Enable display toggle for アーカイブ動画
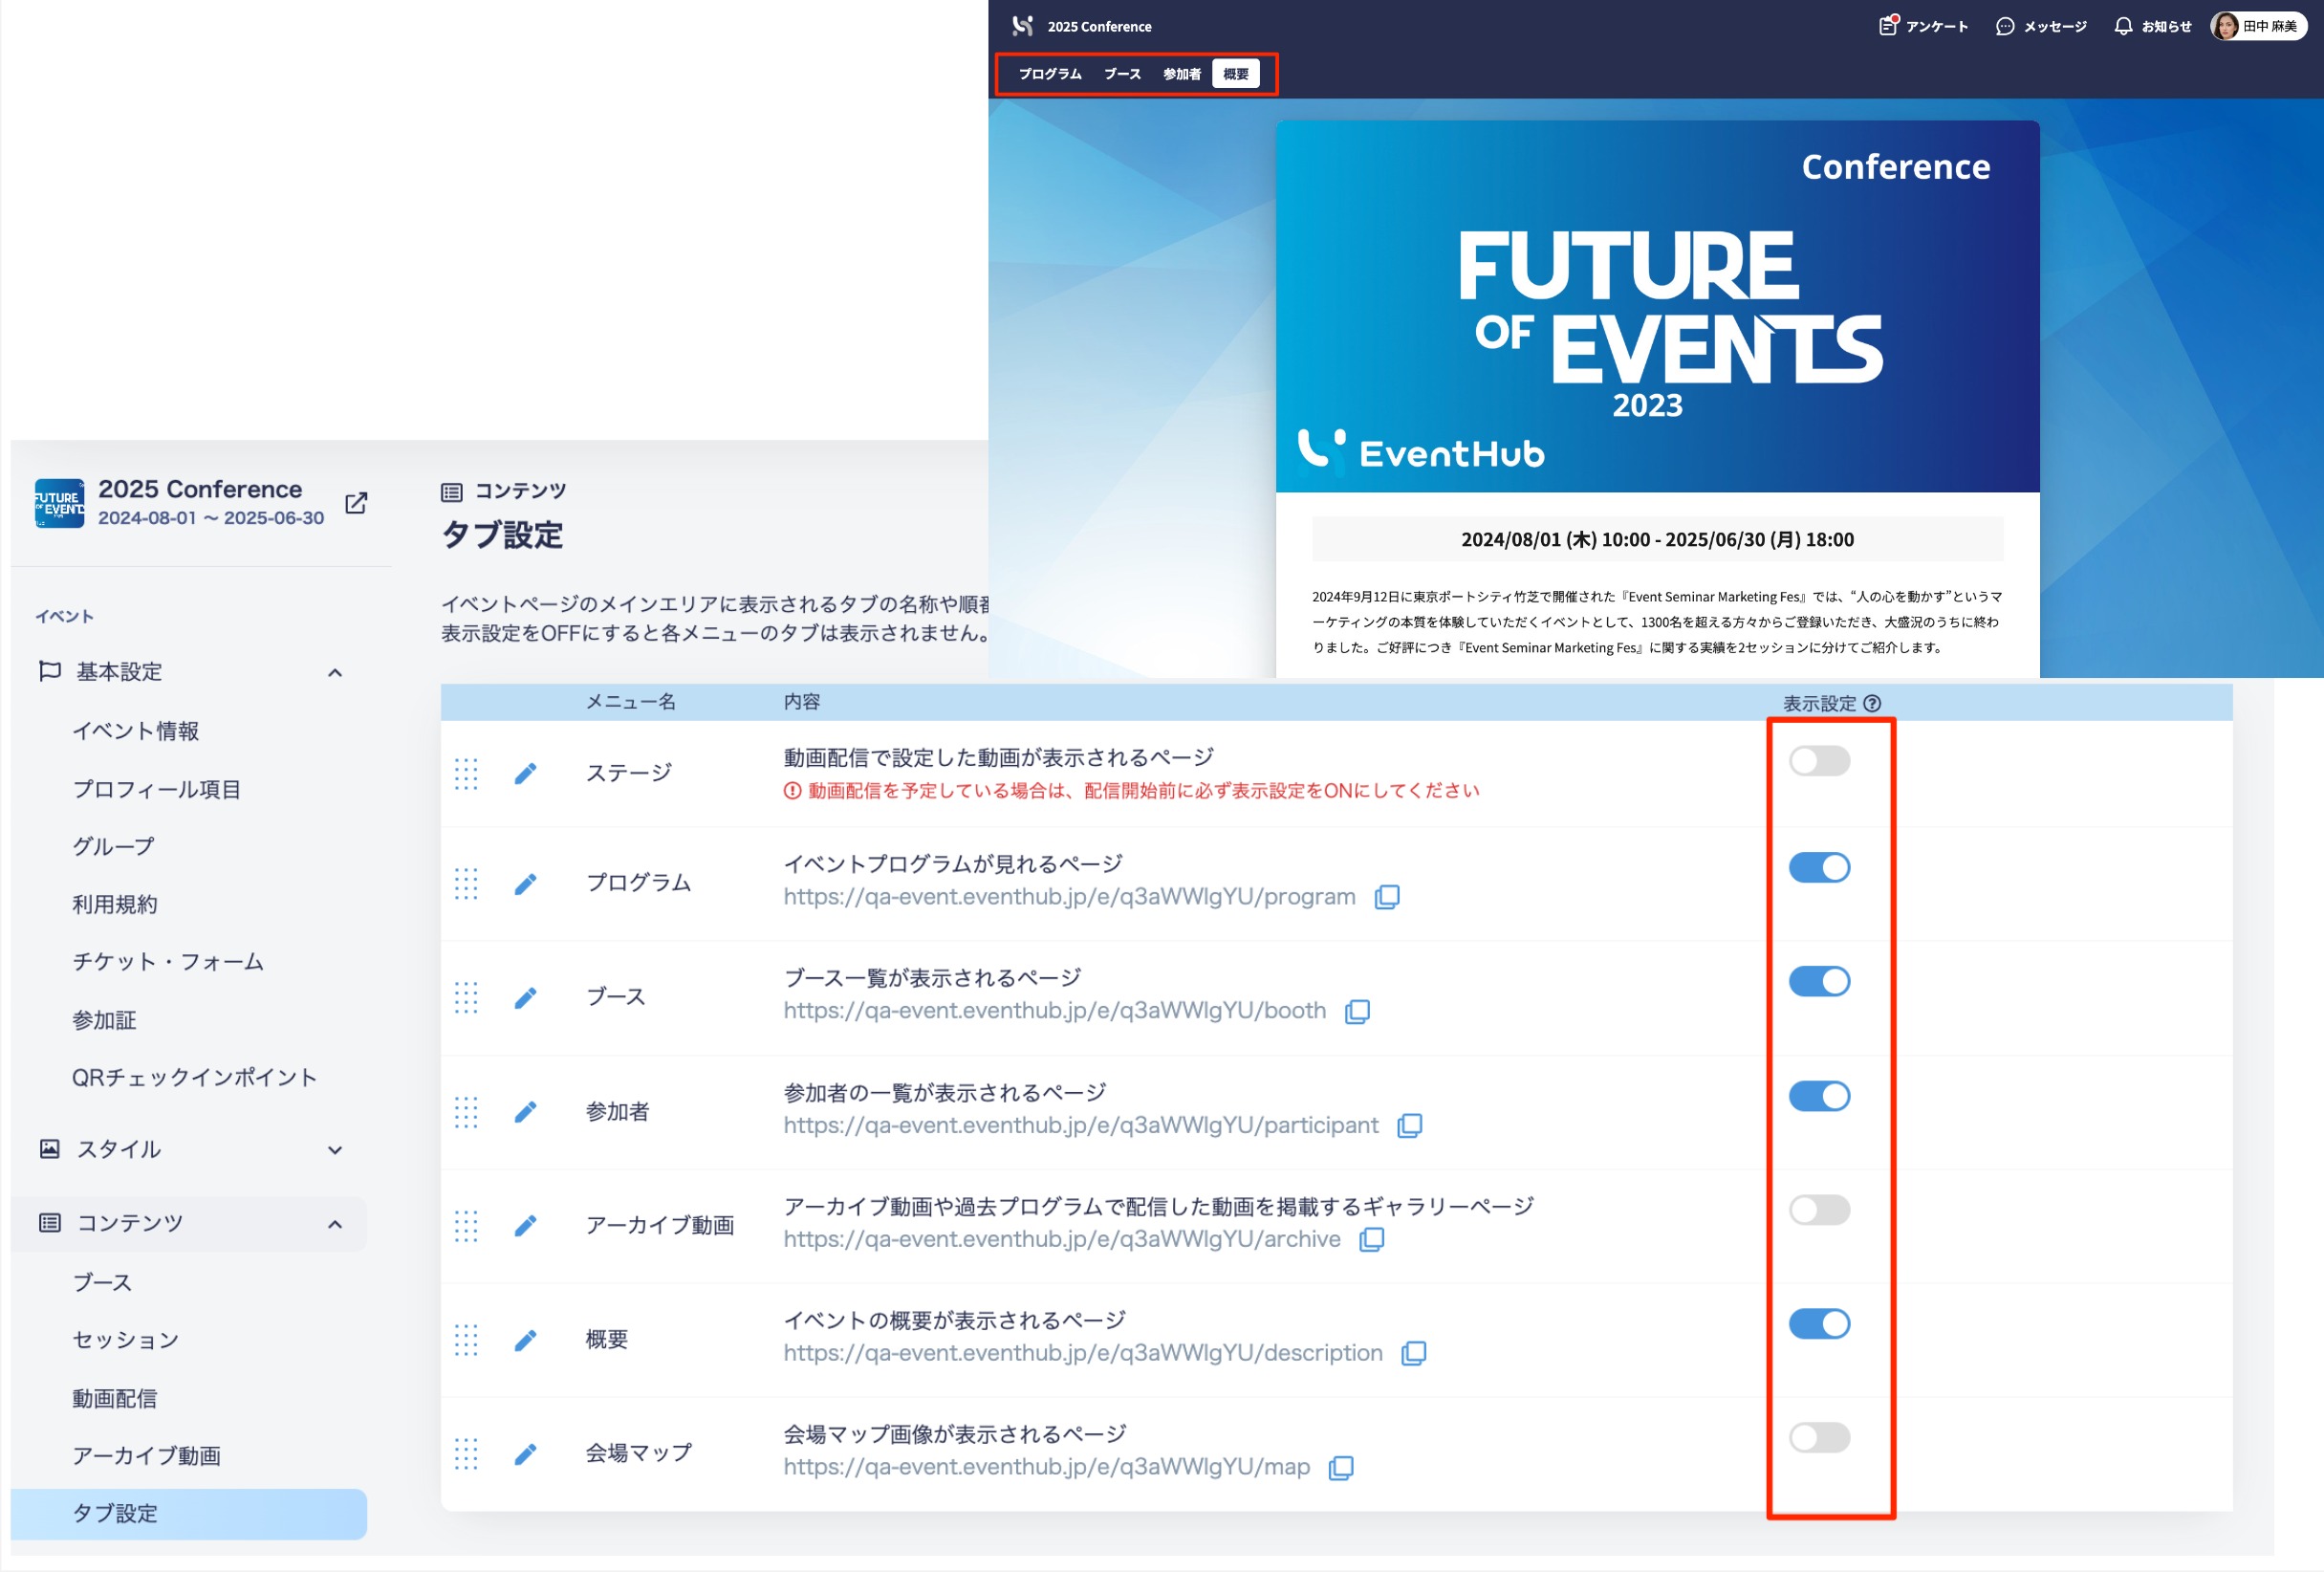Image resolution: width=2324 pixels, height=1572 pixels. (1819, 1210)
